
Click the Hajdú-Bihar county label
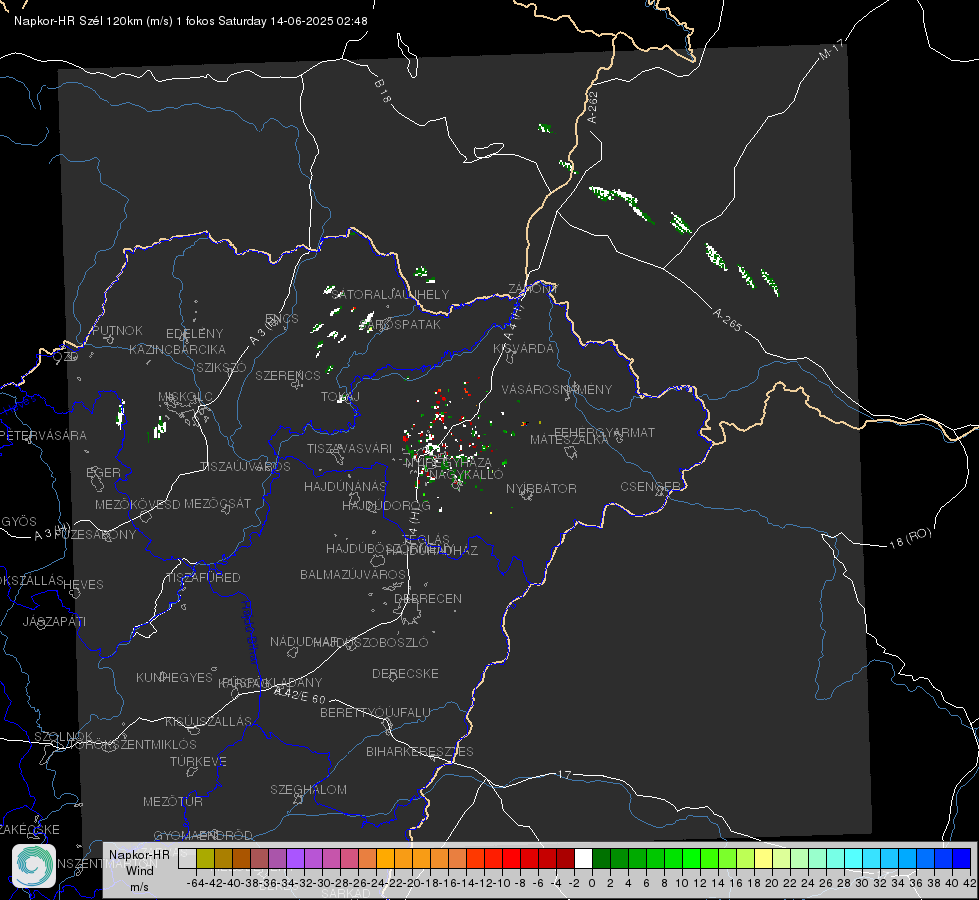(x=249, y=632)
